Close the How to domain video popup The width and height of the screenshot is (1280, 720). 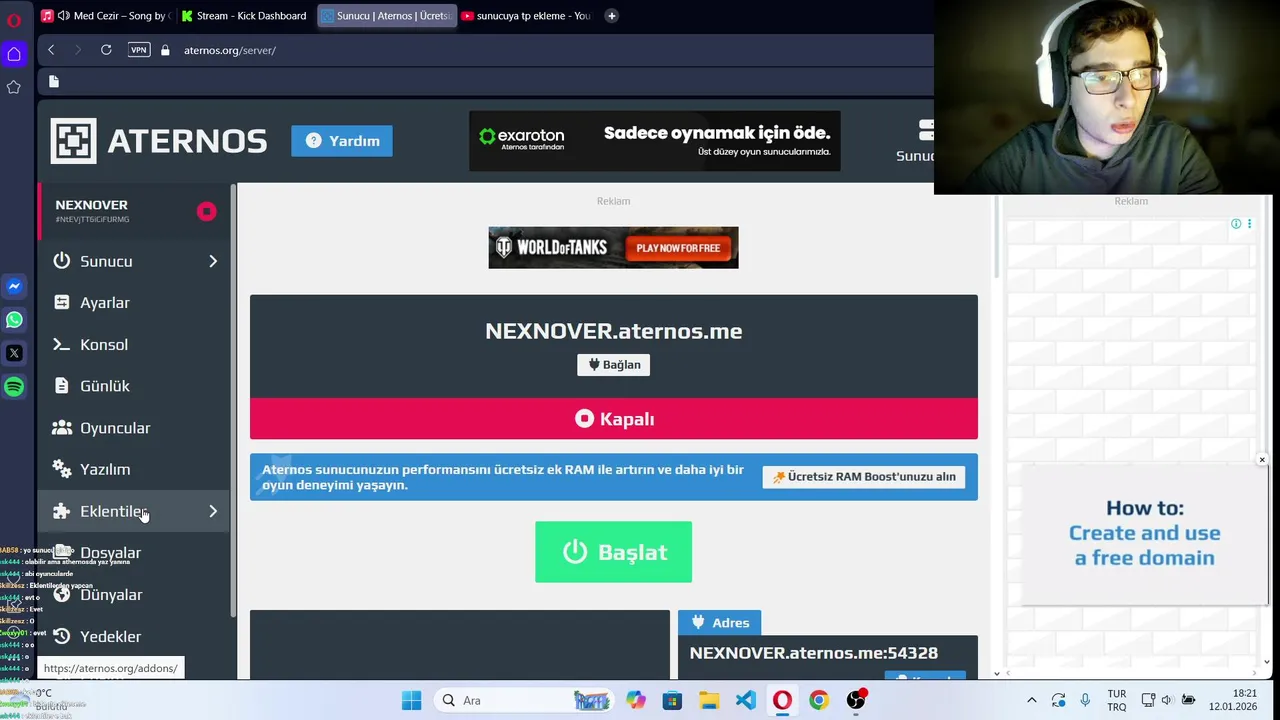pos(1262,460)
